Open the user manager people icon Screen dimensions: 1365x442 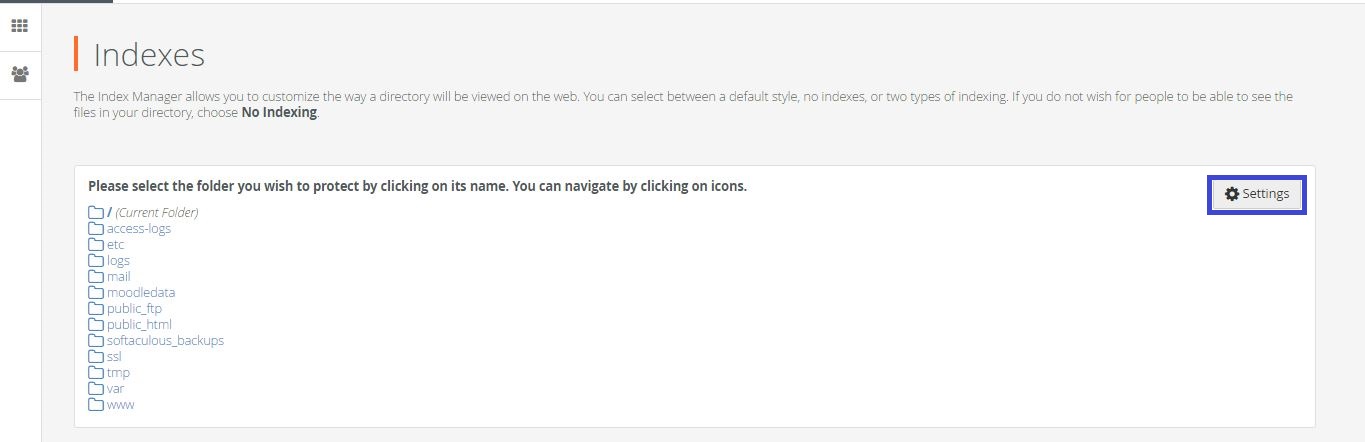[x=19, y=74]
